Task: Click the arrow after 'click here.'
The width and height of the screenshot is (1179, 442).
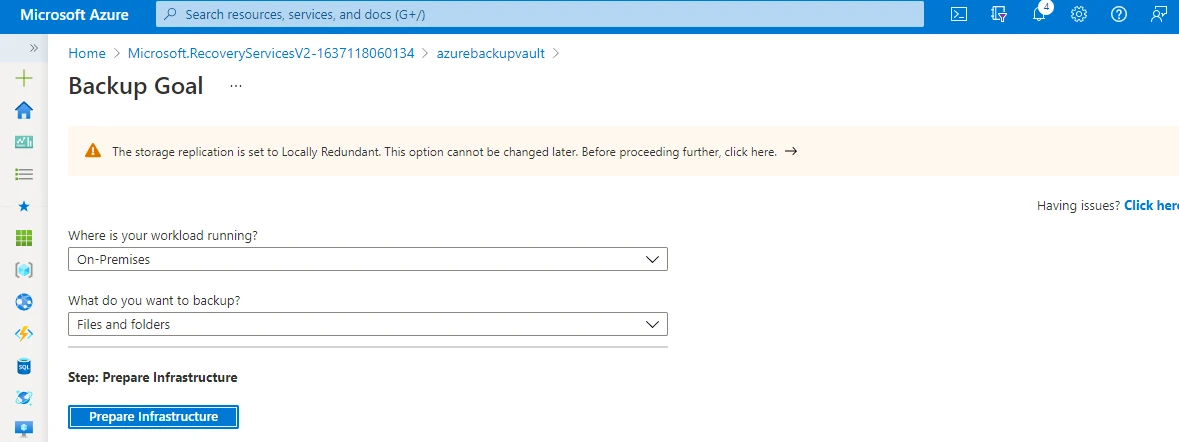Action: pos(790,151)
